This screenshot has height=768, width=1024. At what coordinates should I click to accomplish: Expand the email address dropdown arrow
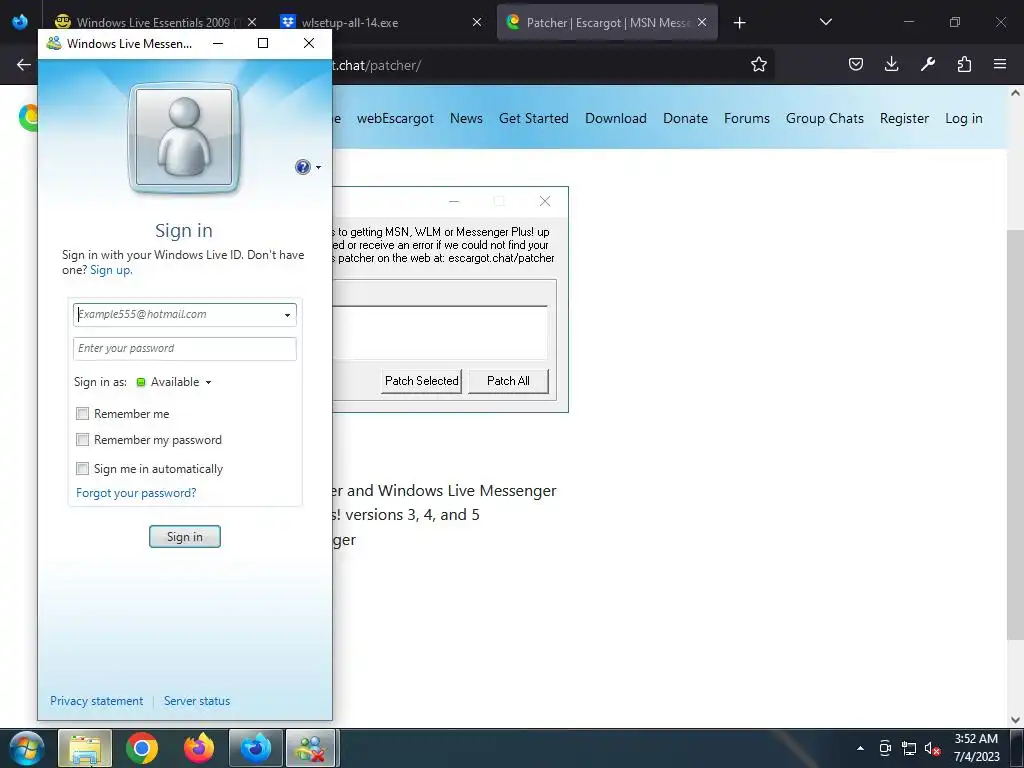(x=287, y=315)
